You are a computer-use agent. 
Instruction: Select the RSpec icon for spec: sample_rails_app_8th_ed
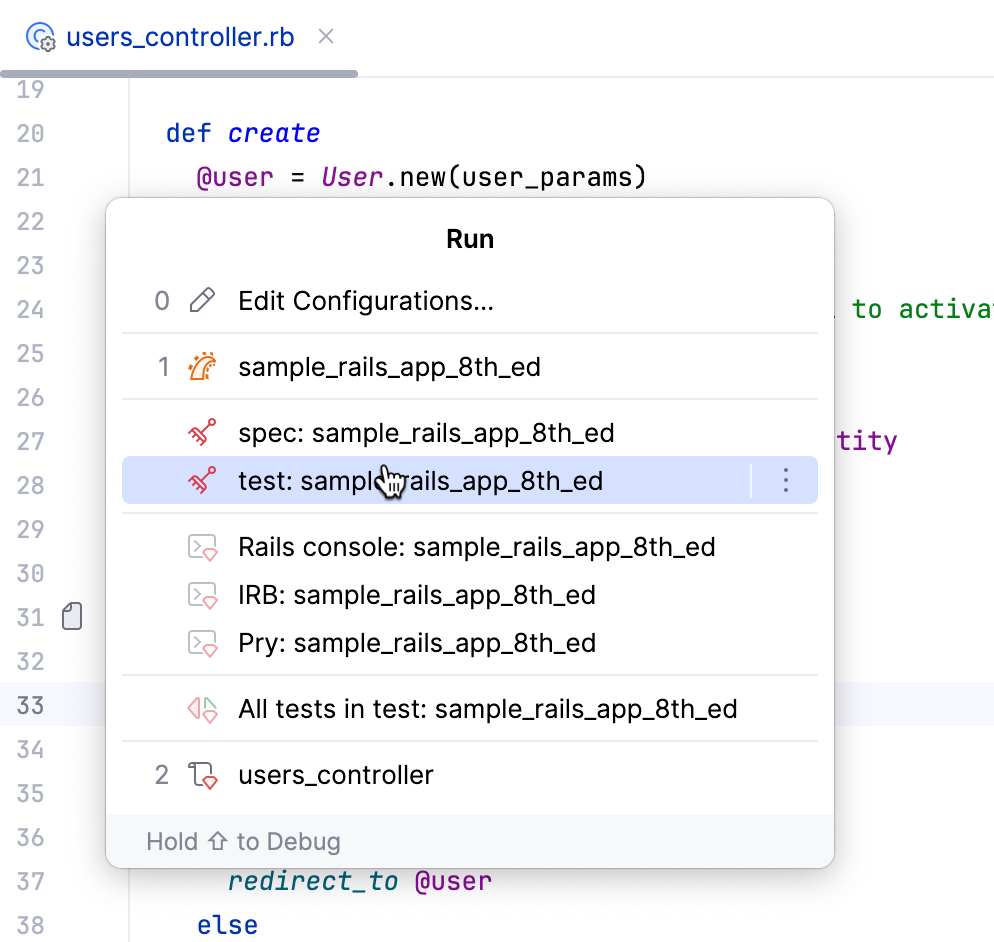tap(202, 433)
